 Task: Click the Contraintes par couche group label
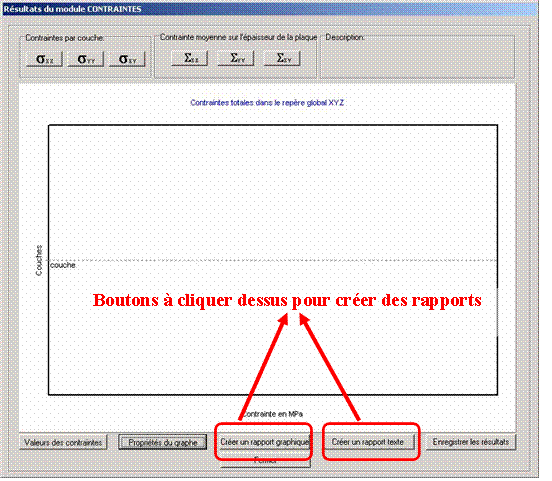pos(64,38)
